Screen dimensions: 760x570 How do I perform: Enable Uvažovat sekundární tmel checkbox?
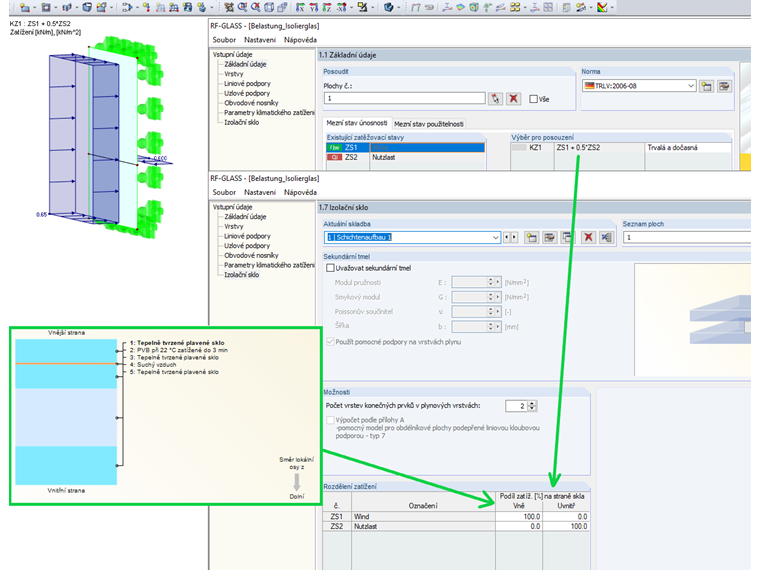tap(330, 268)
